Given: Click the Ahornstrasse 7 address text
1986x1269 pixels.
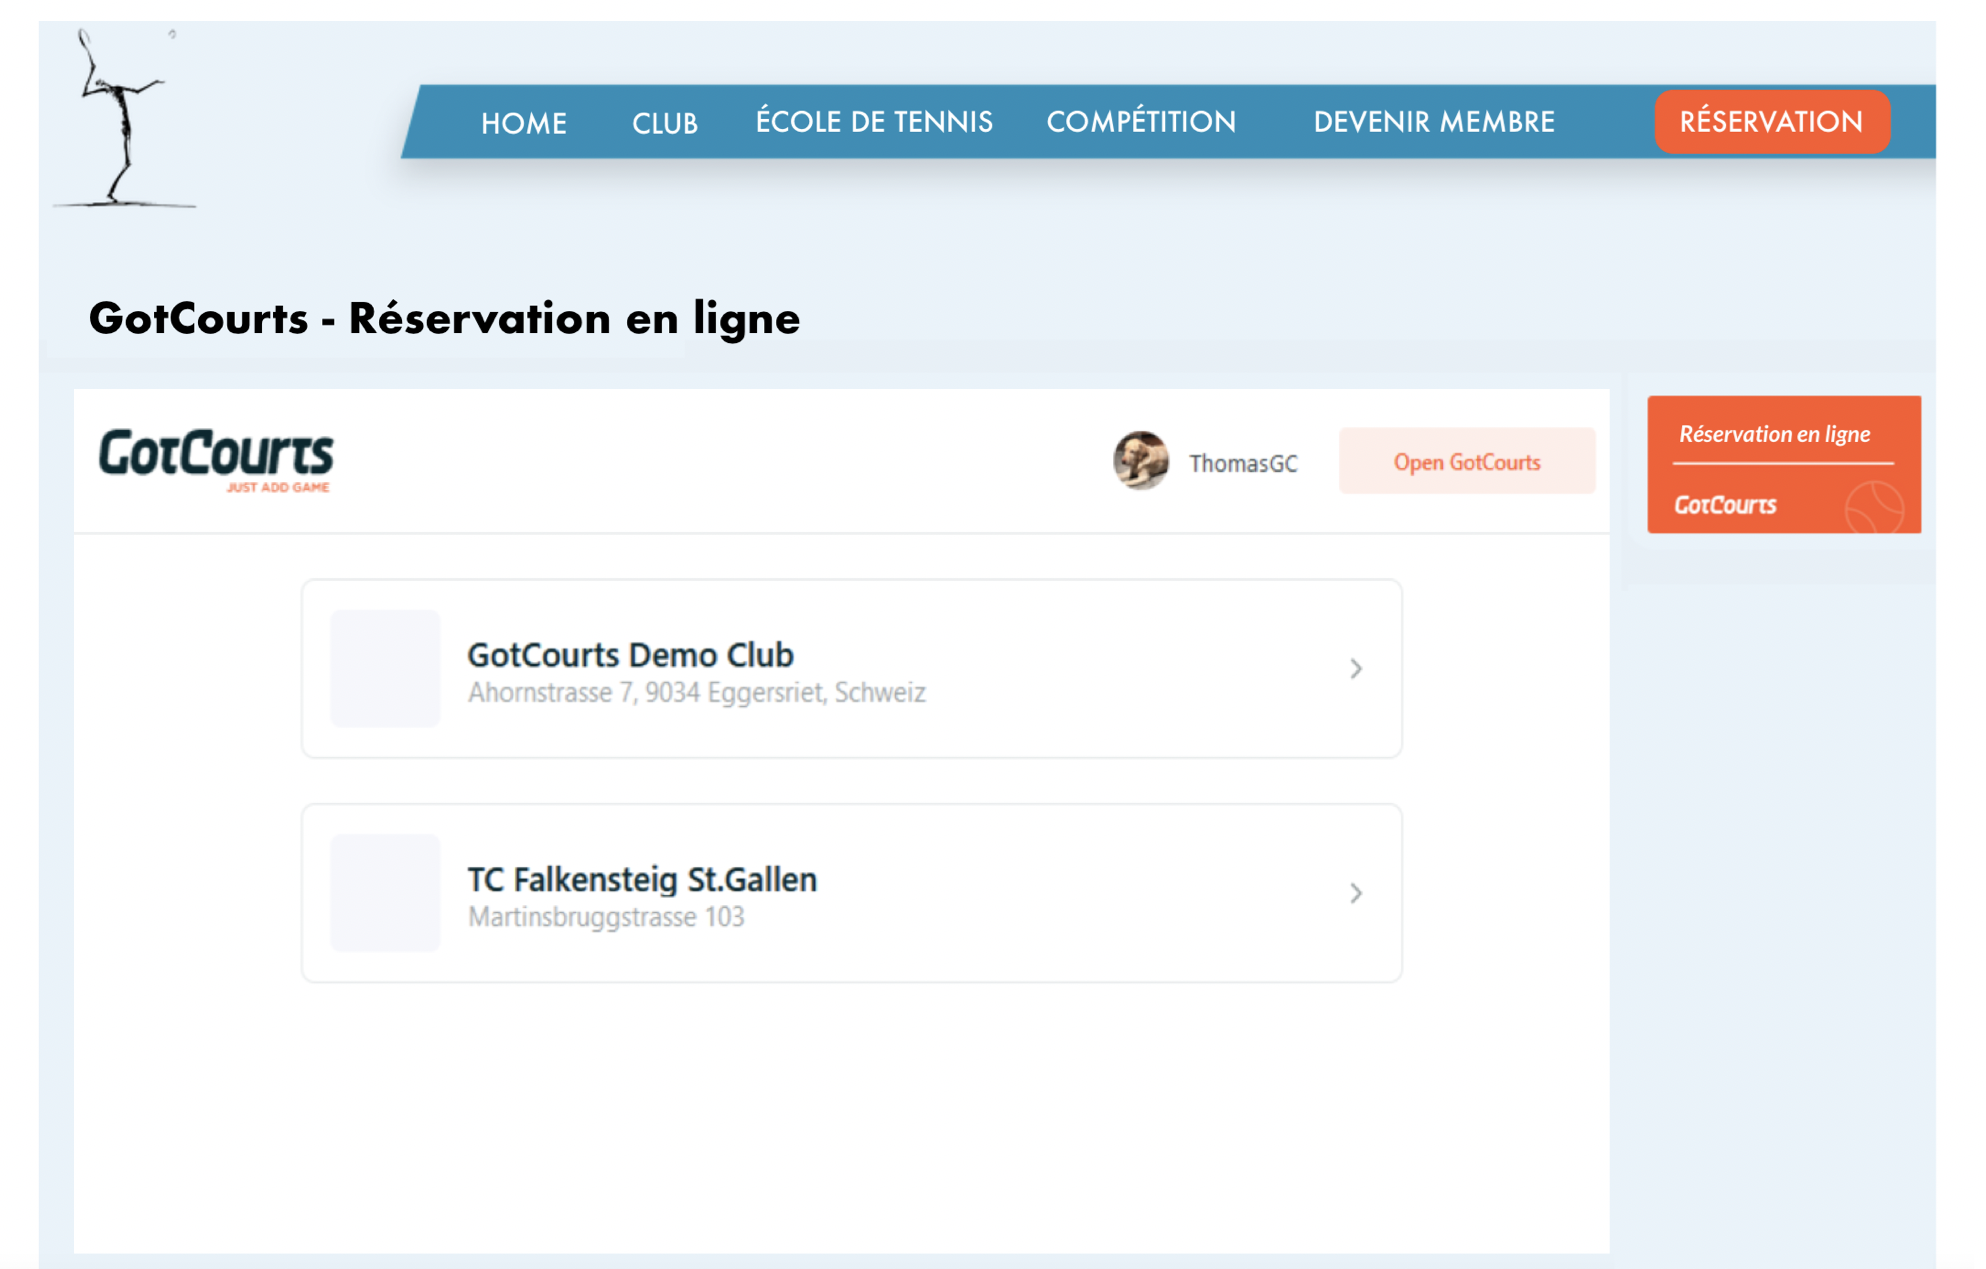Looking at the screenshot, I should click(696, 692).
